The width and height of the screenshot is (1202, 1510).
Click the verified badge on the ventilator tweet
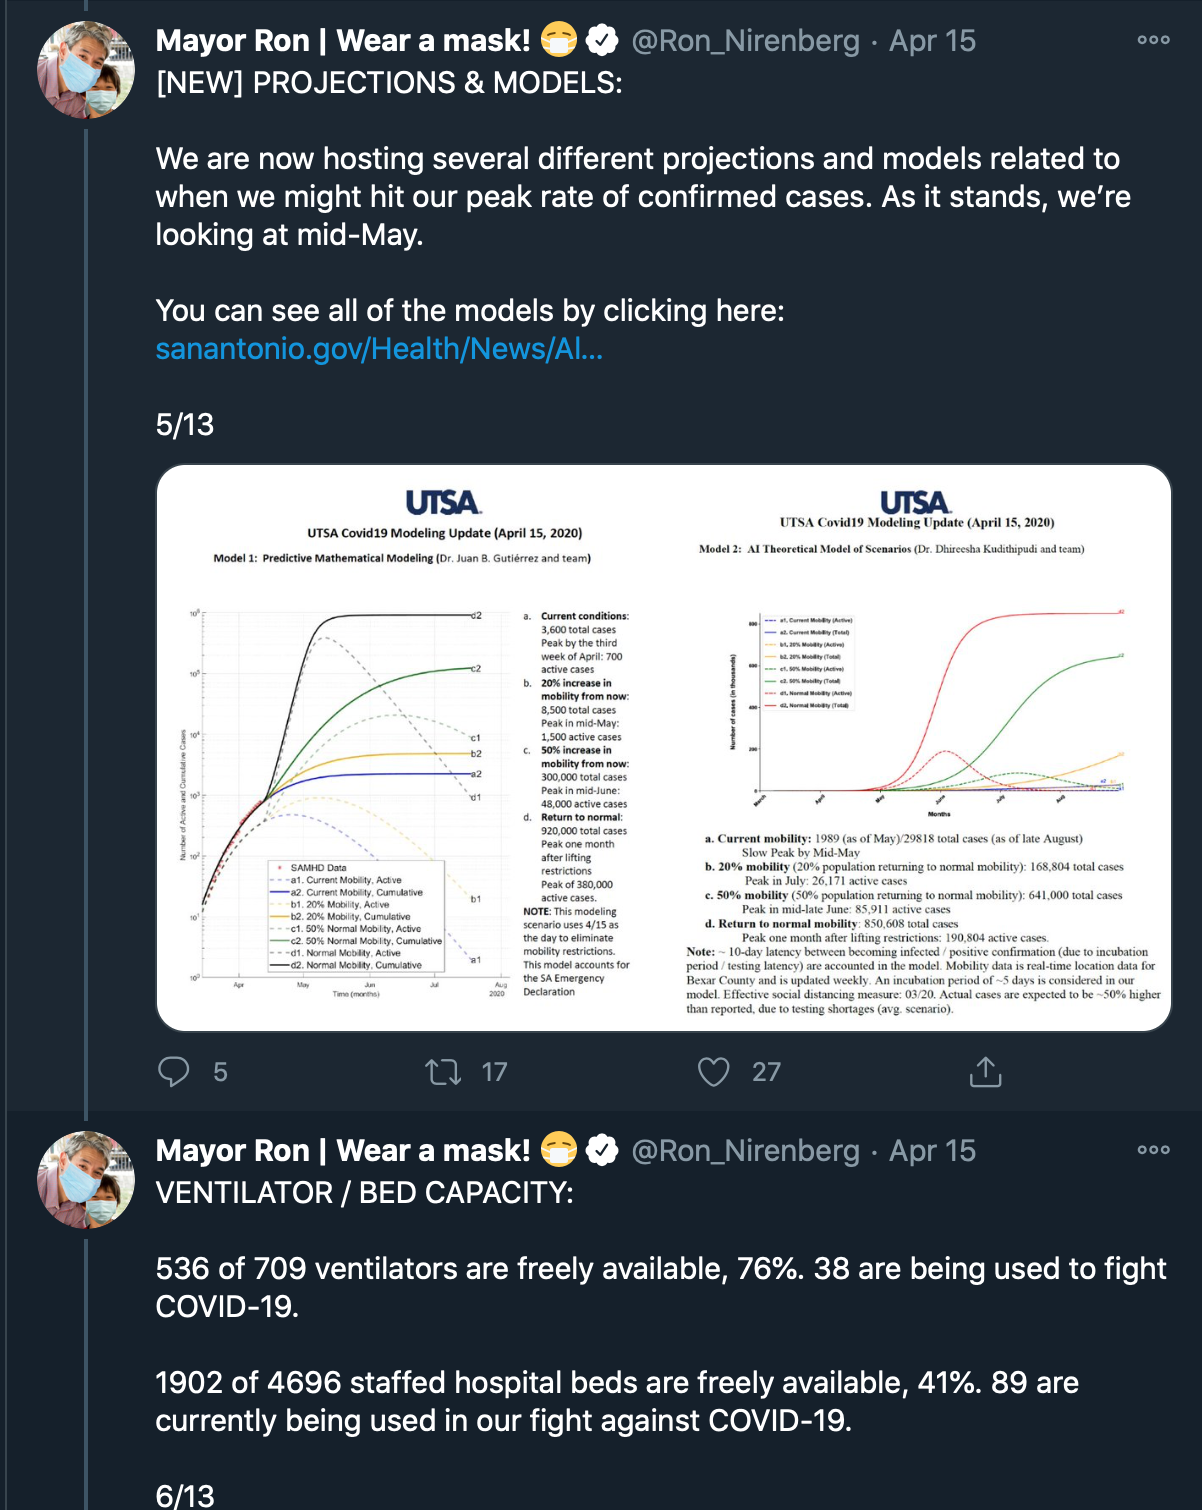601,1151
